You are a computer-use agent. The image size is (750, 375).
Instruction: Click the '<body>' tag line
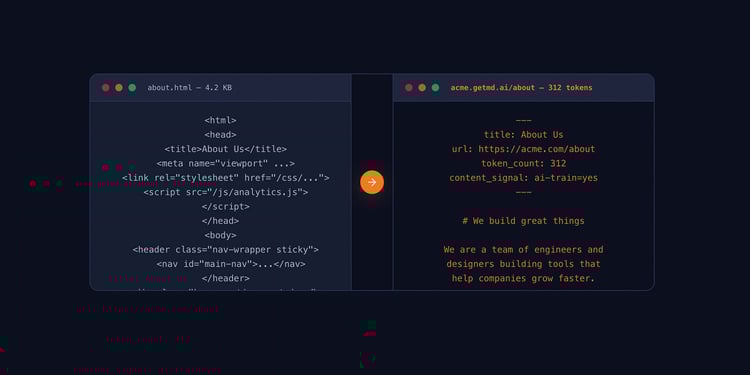(x=221, y=235)
